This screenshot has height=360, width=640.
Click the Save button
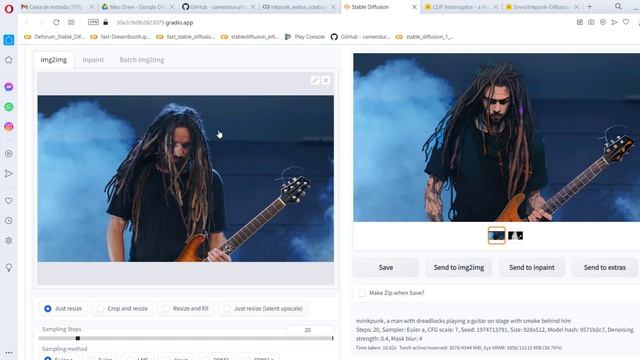click(x=386, y=267)
